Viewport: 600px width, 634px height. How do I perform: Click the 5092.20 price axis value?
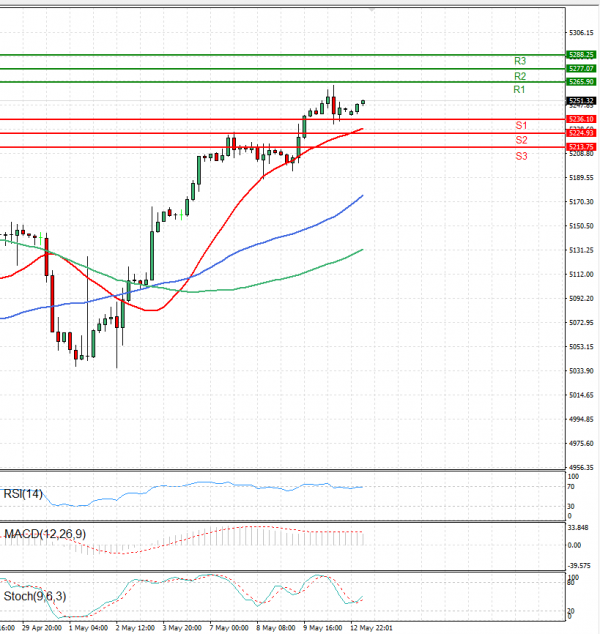click(x=581, y=298)
